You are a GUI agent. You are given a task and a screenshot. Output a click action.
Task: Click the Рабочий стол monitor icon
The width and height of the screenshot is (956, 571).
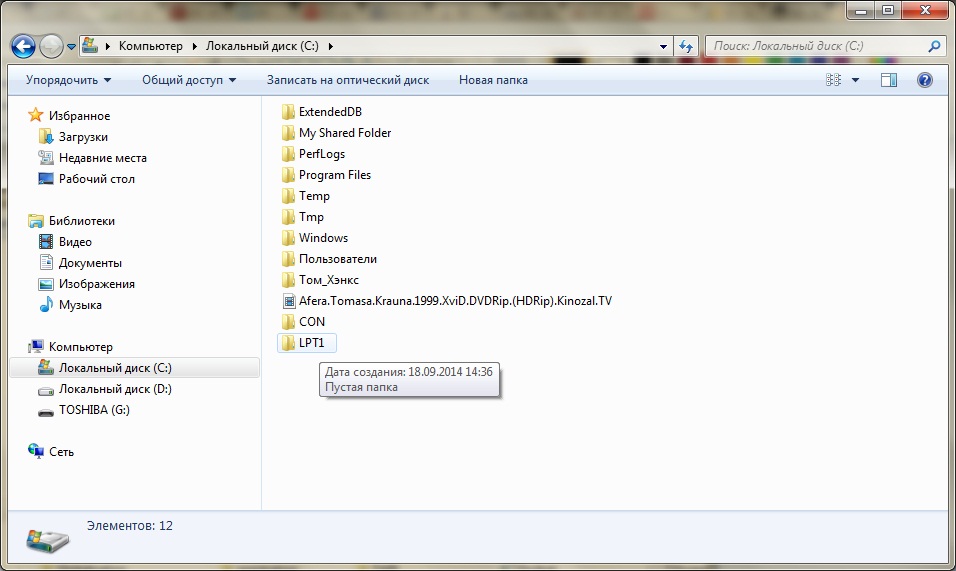tap(46, 179)
